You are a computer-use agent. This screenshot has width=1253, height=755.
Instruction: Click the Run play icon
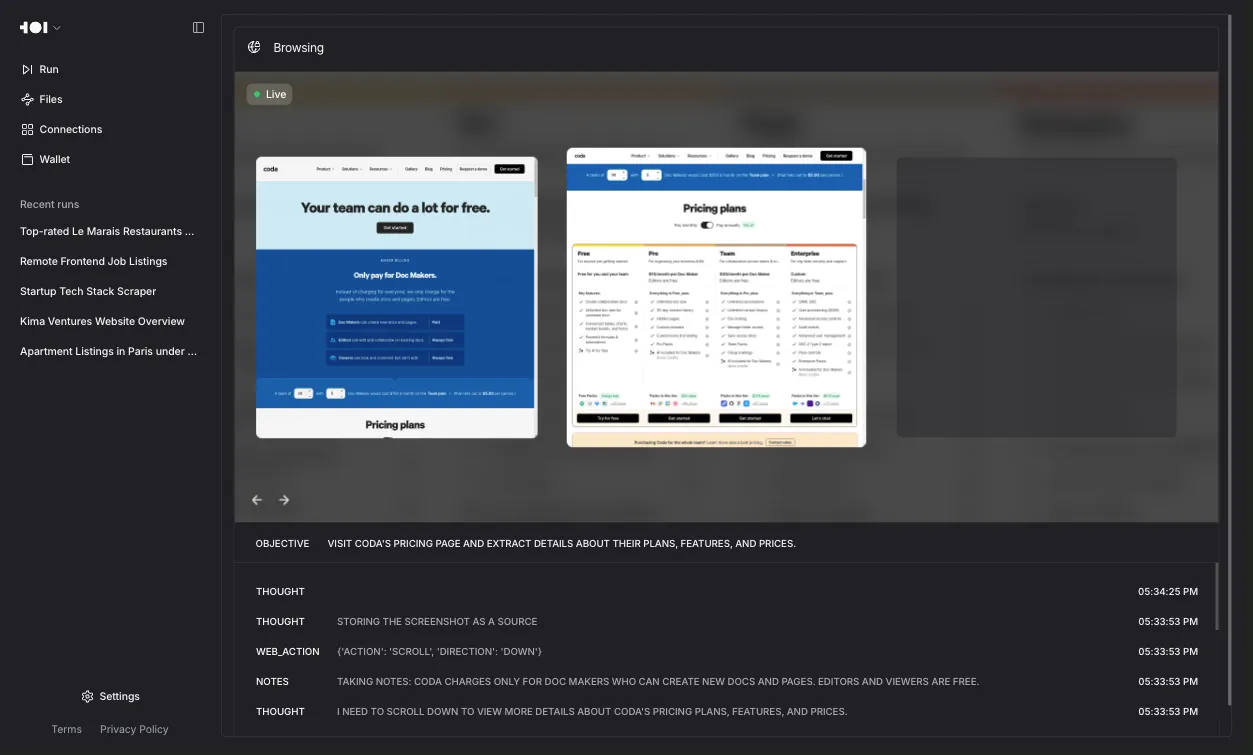coord(27,69)
